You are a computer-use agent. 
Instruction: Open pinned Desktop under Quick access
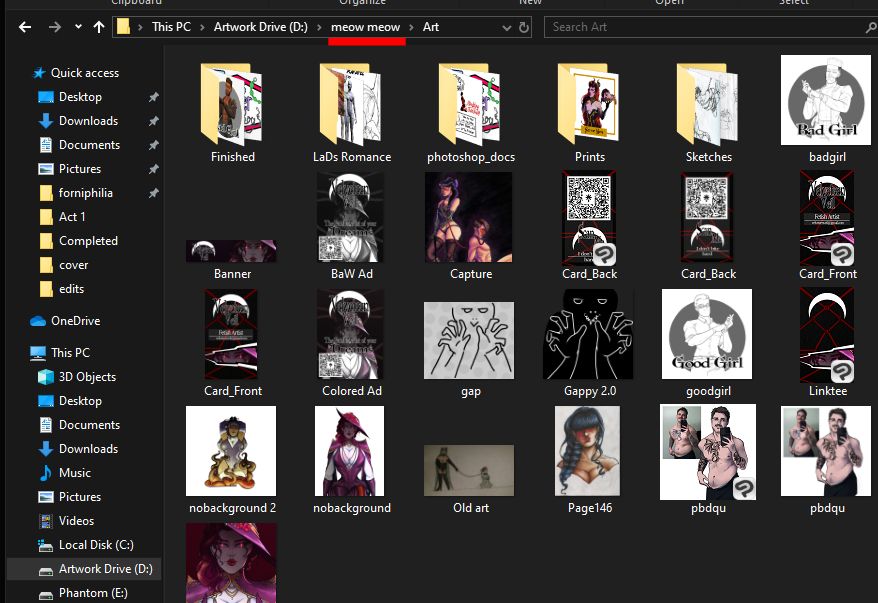(80, 97)
